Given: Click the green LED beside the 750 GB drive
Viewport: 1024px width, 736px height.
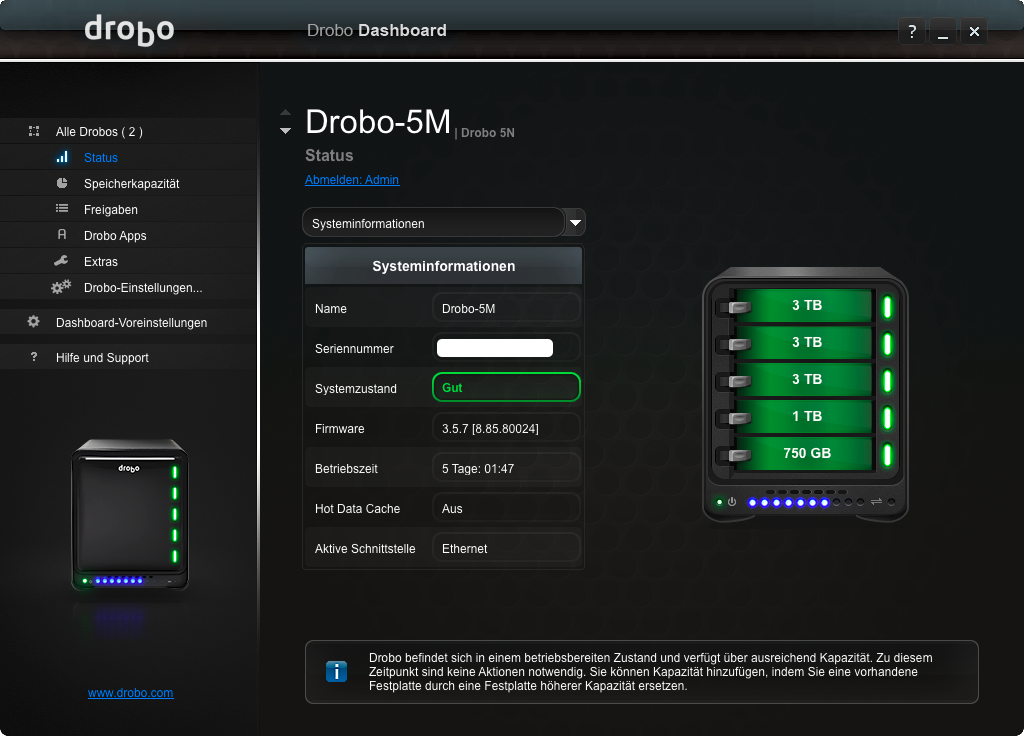Looking at the screenshot, I should [888, 455].
